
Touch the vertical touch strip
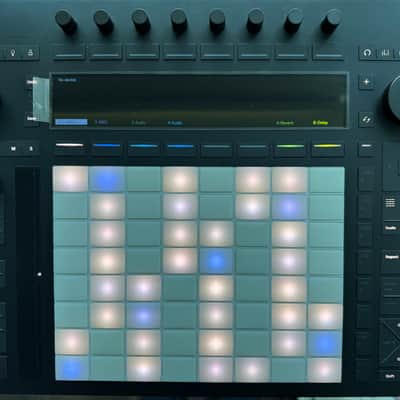26,273
